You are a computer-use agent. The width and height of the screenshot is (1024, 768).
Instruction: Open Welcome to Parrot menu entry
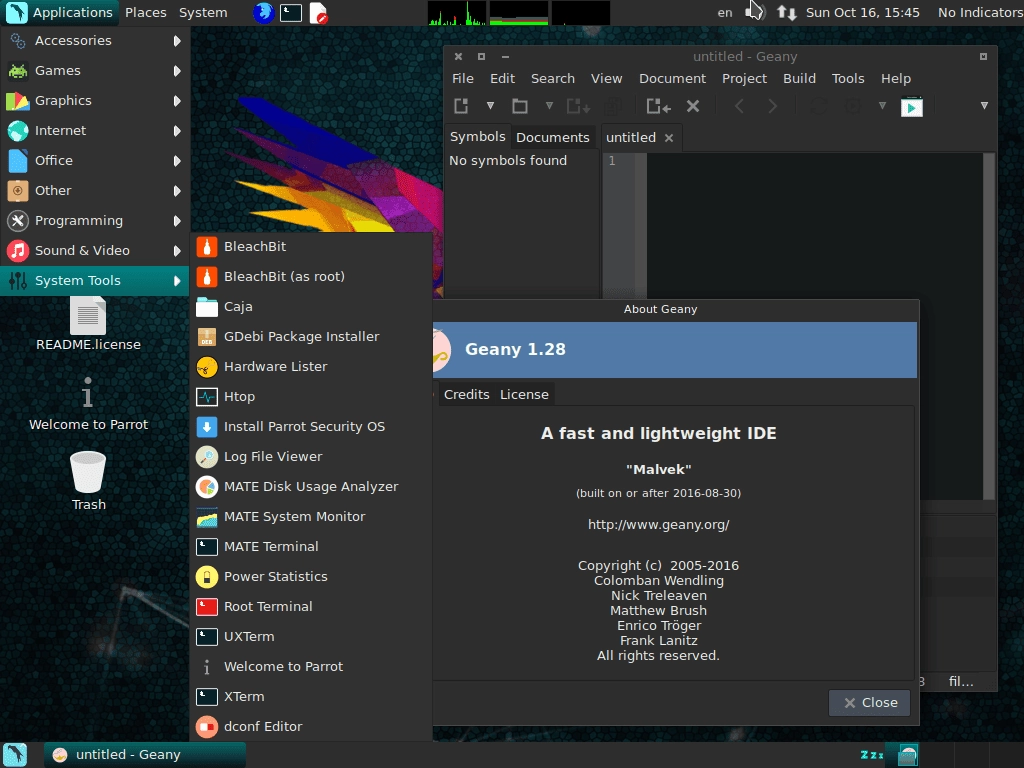[x=311, y=667]
